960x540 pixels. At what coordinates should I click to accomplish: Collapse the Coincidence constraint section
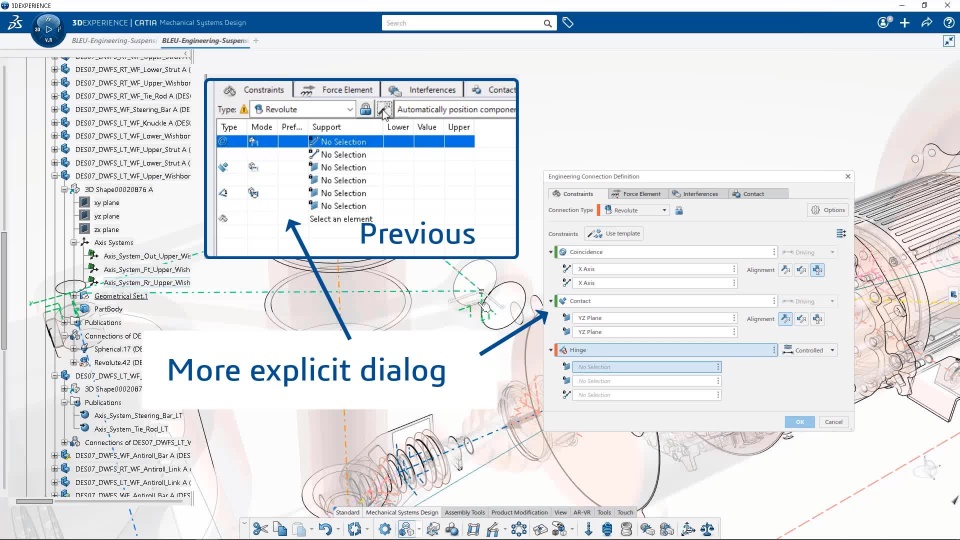click(550, 252)
